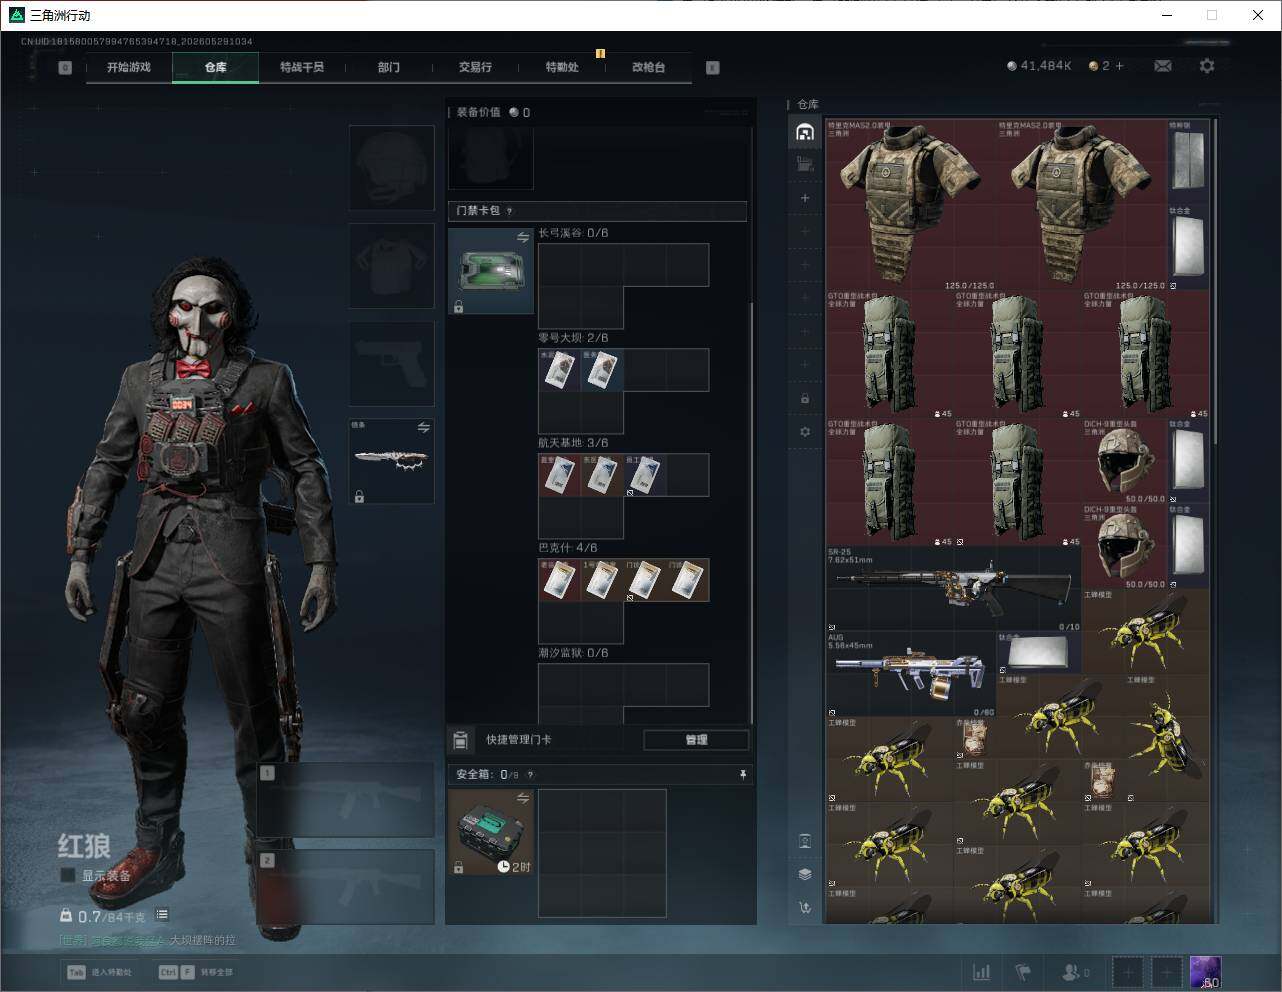The image size is (1282, 992).
Task: Click the player avatar in bottom right
Action: click(x=1205, y=972)
